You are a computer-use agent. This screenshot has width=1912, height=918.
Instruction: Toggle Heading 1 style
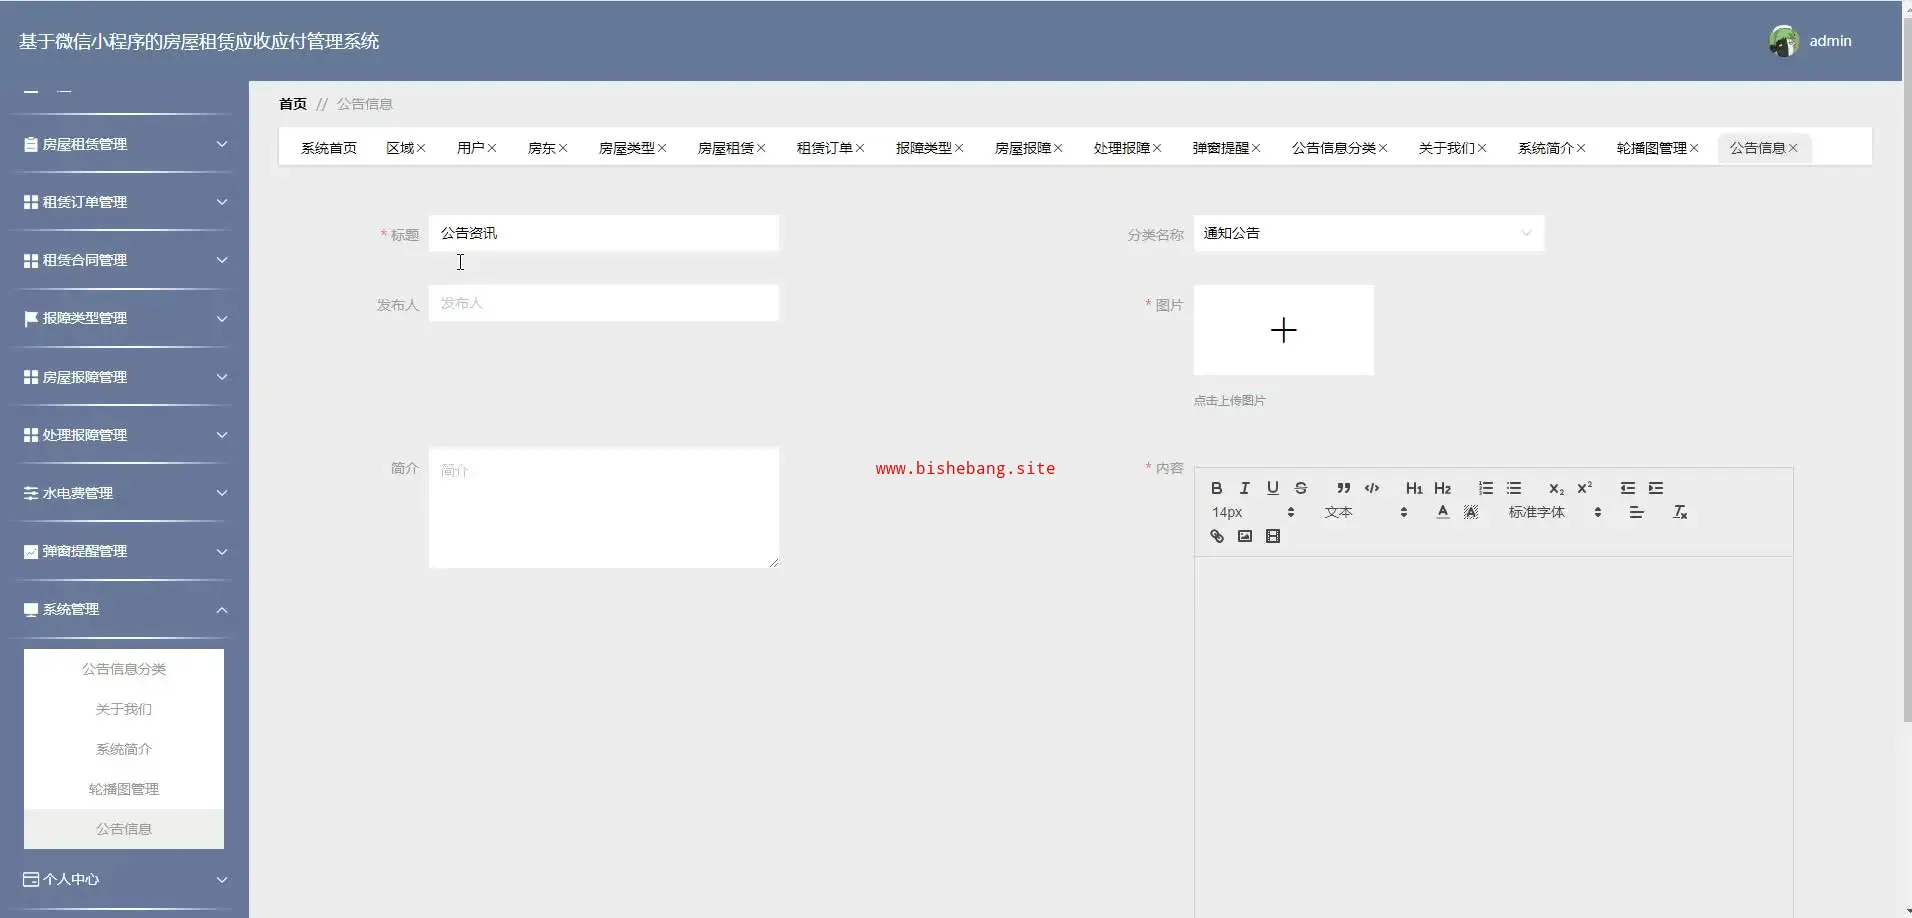[x=1413, y=488]
